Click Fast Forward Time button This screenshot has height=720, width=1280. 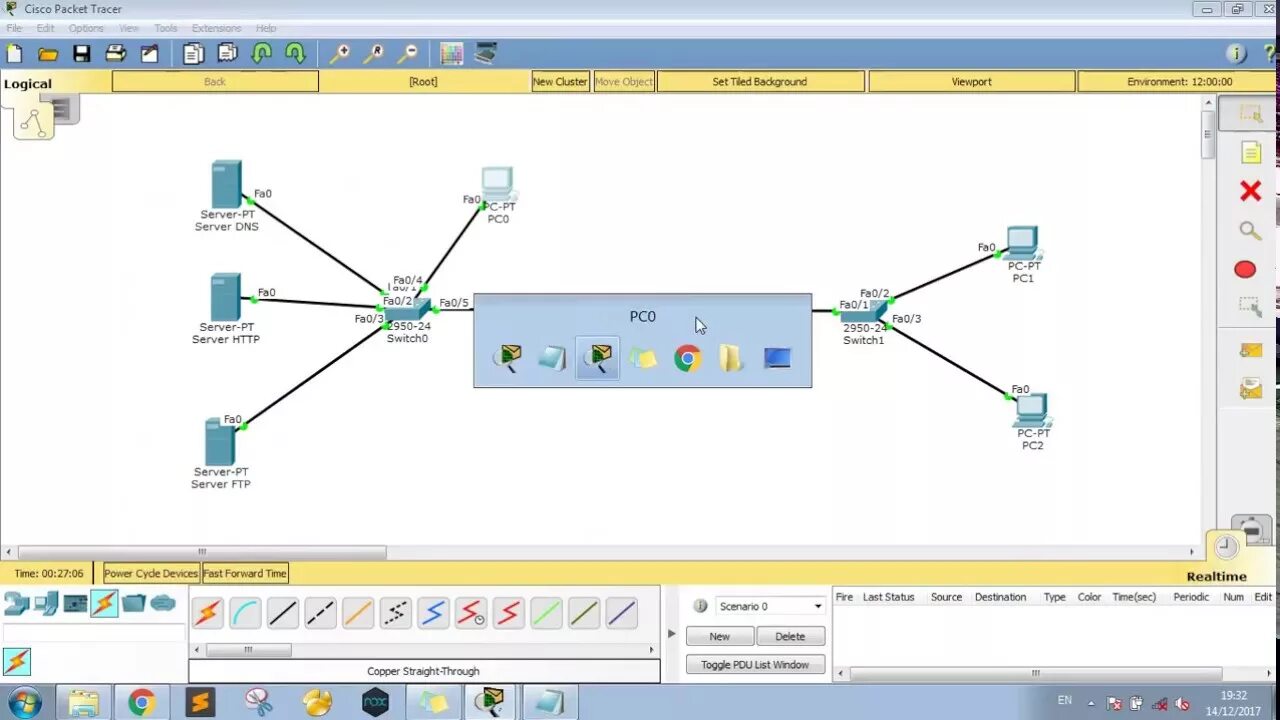tap(245, 573)
